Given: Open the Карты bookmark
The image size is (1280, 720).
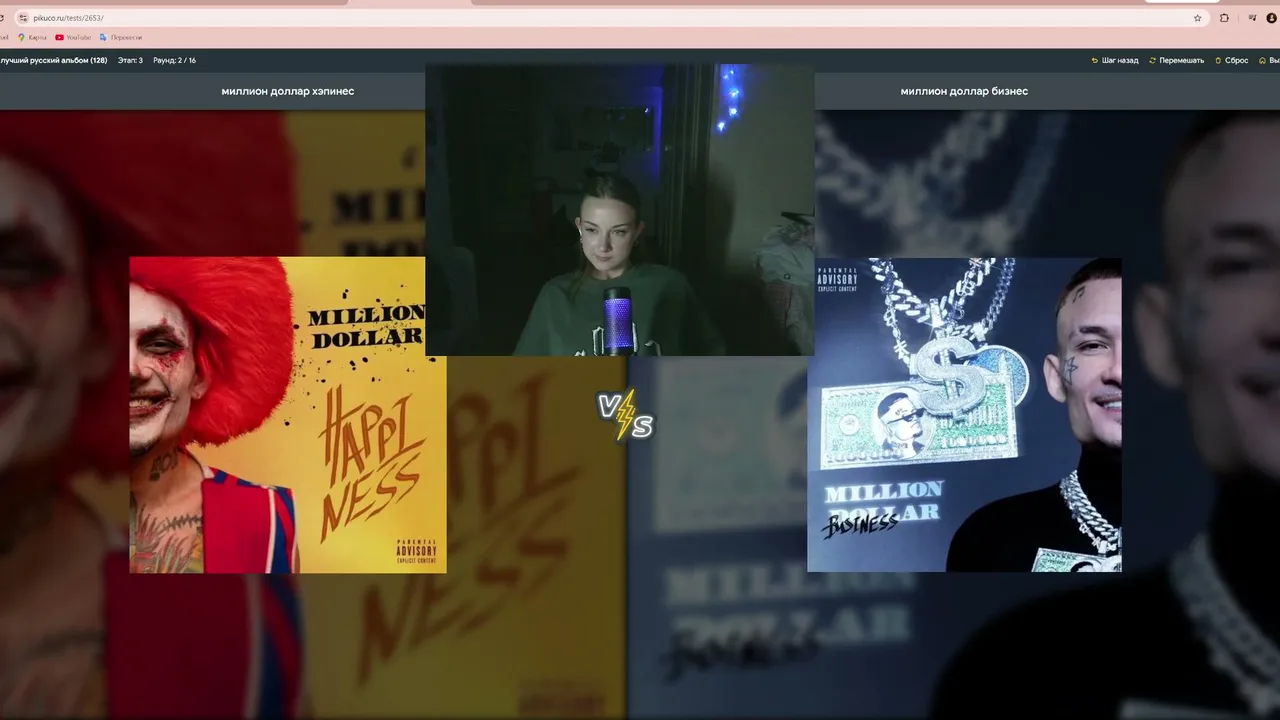Looking at the screenshot, I should (x=32, y=37).
